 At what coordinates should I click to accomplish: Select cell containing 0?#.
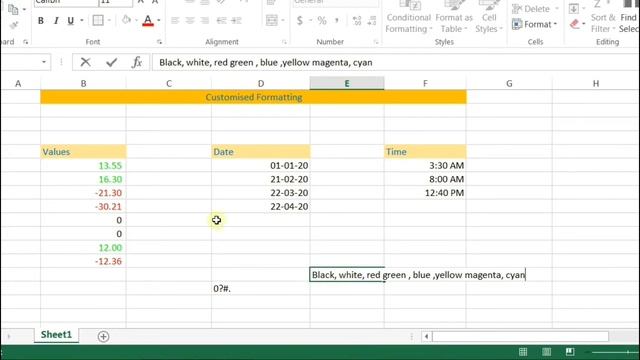[261, 289]
